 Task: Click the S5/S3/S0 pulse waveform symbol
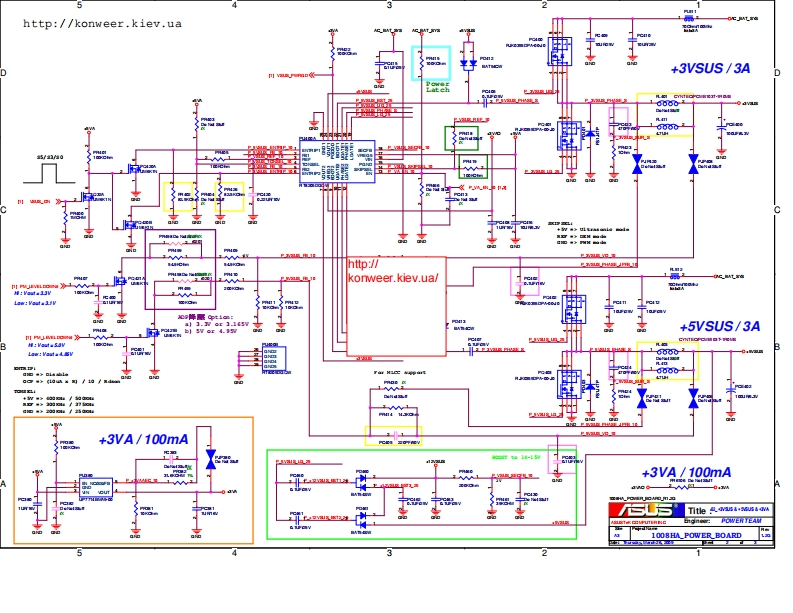pyautogui.click(x=50, y=171)
